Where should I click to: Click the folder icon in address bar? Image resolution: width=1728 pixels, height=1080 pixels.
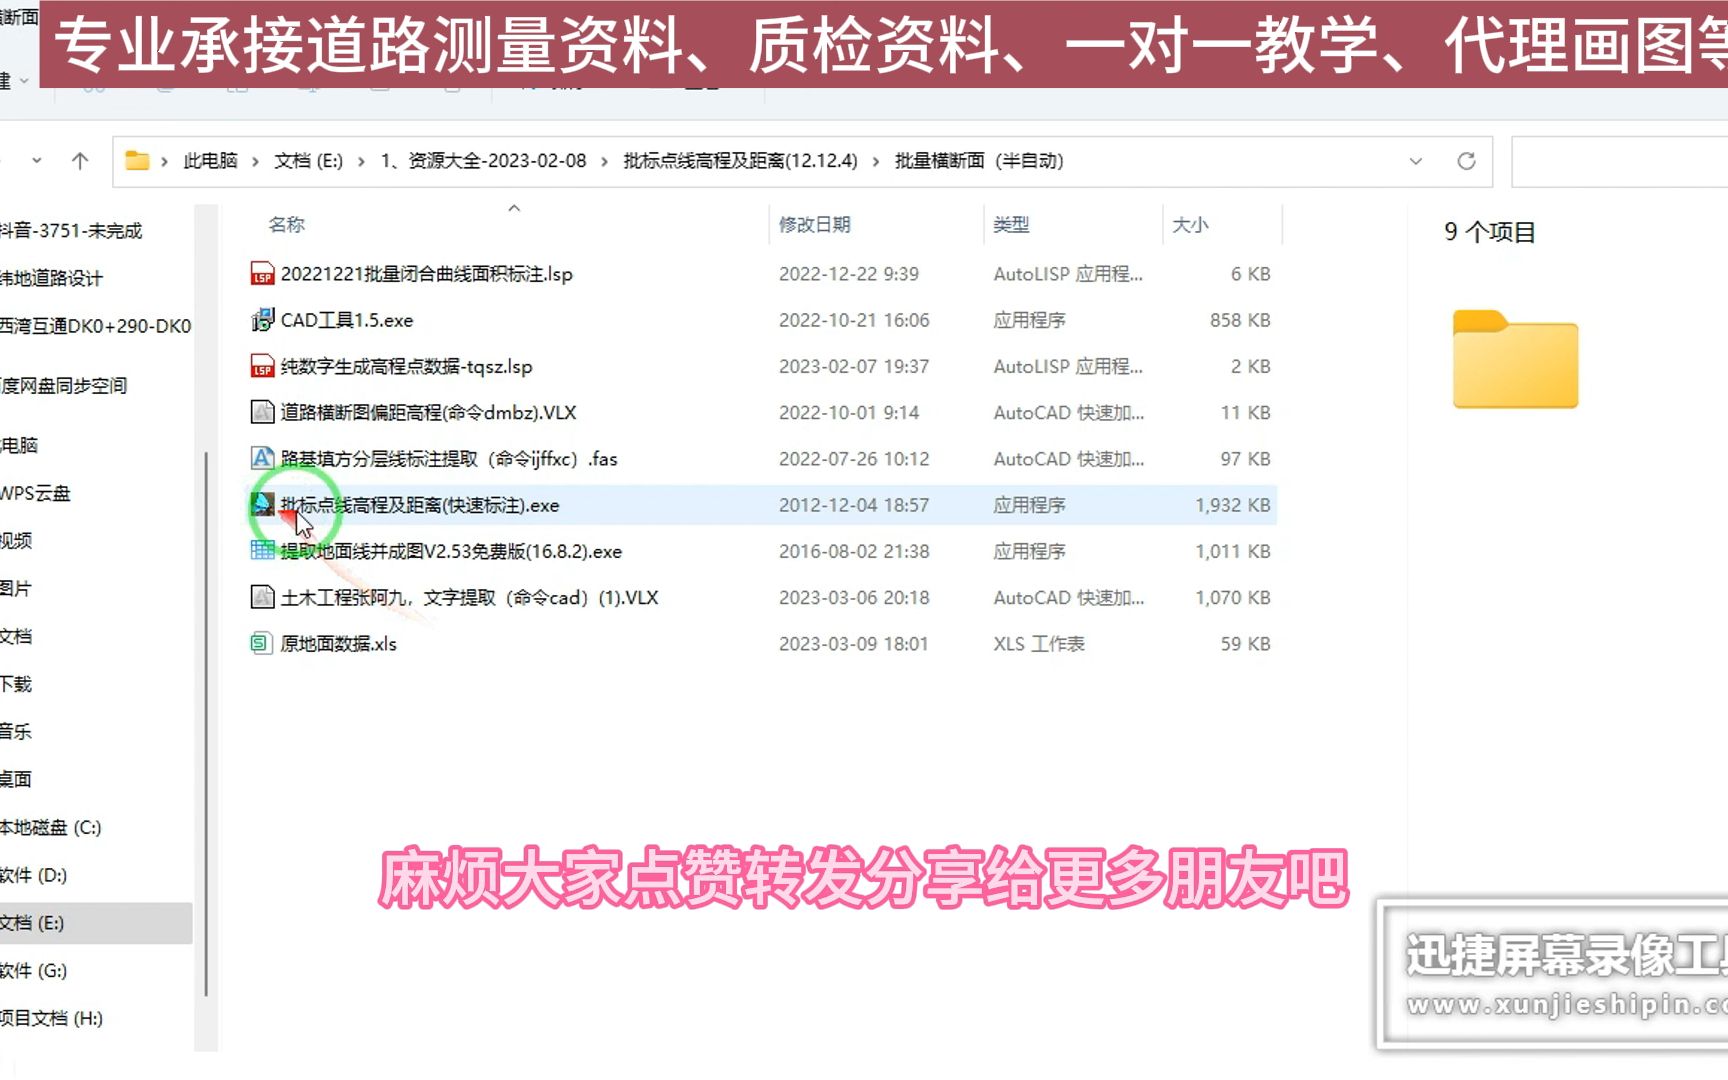pos(137,161)
